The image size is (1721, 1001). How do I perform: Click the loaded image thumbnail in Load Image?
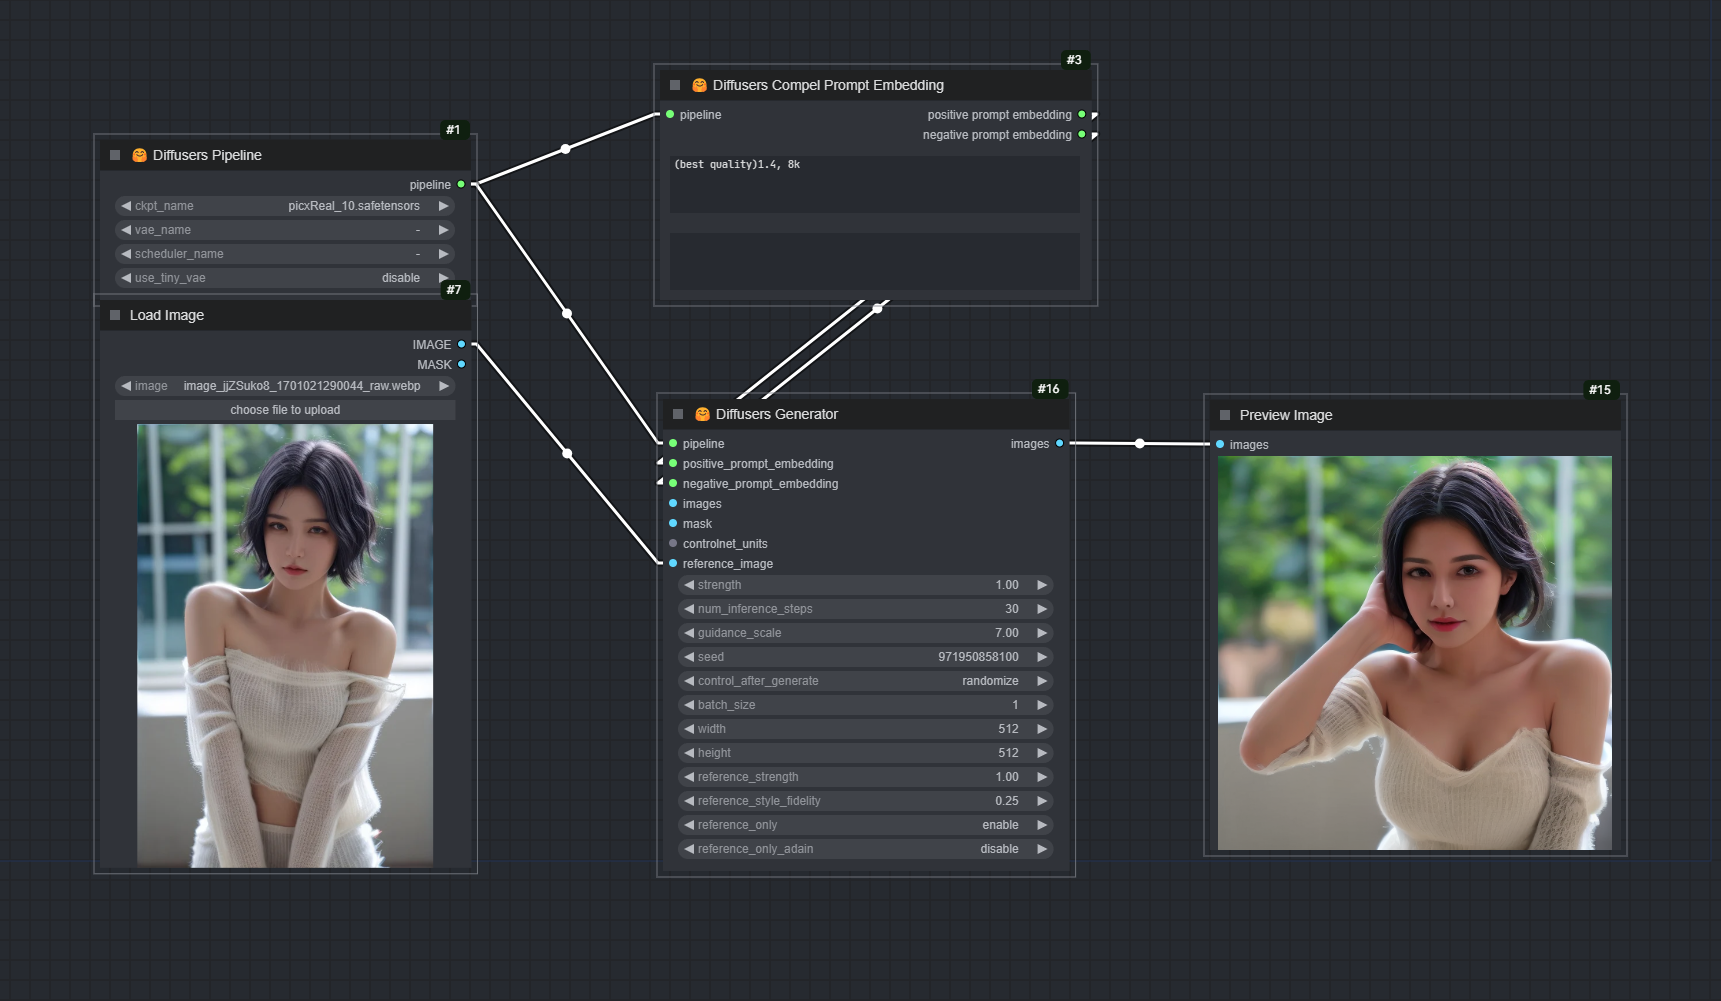(285, 645)
